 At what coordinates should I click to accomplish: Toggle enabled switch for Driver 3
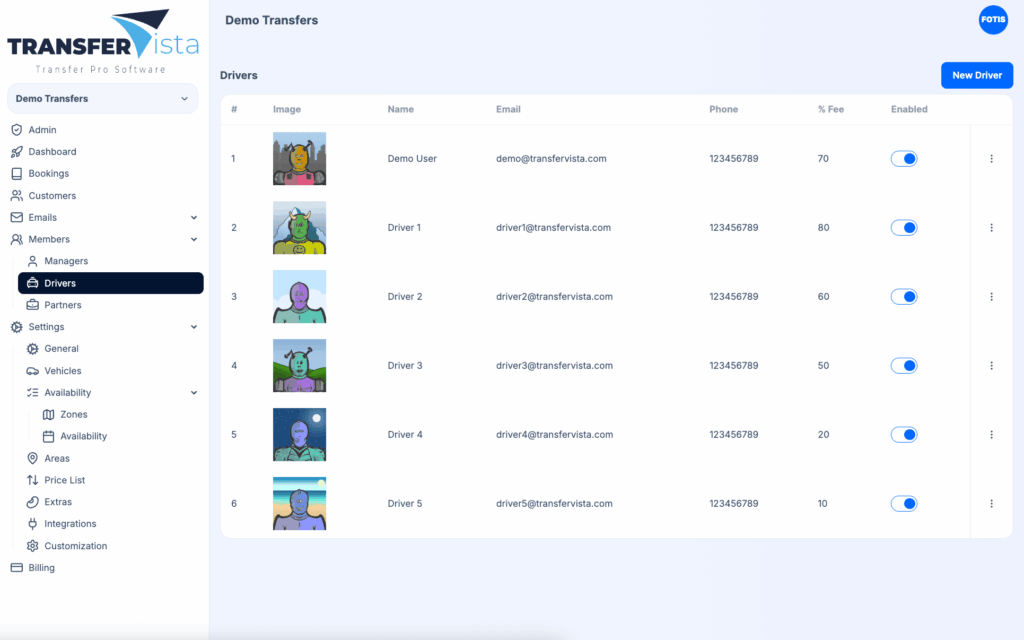[904, 366]
